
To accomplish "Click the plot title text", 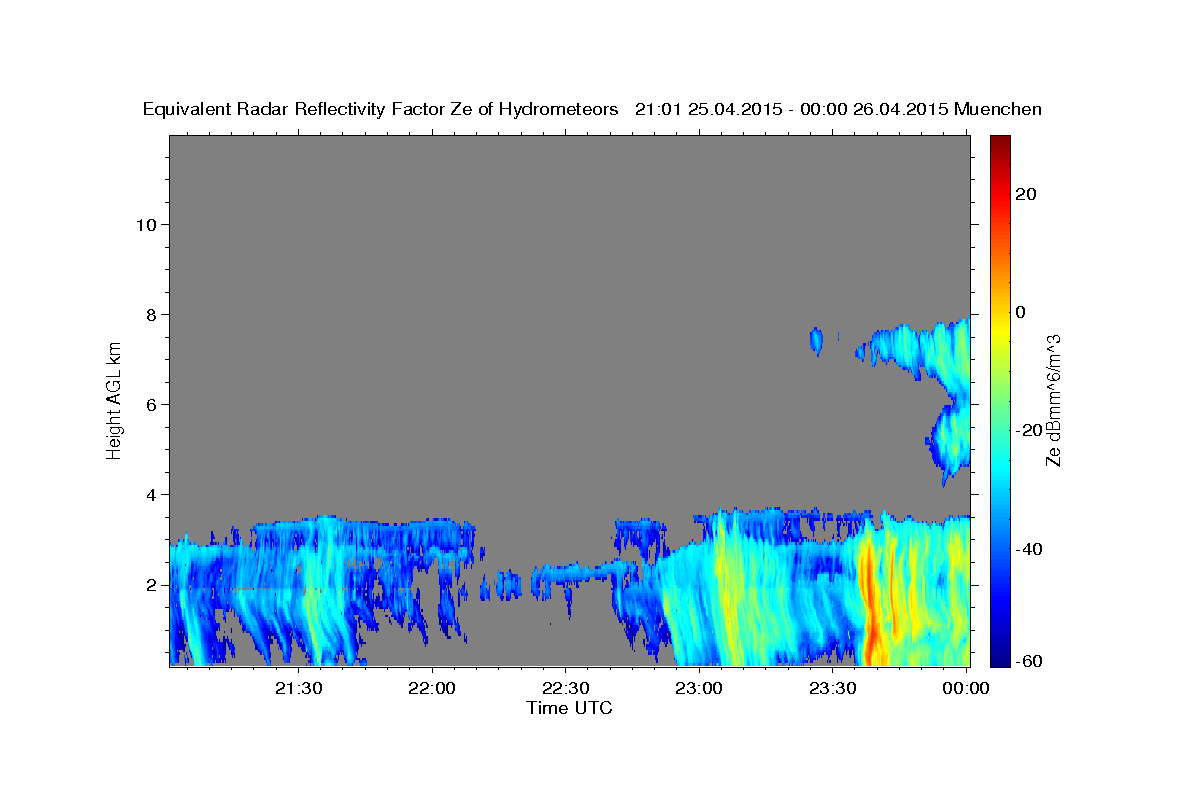I will (593, 109).
